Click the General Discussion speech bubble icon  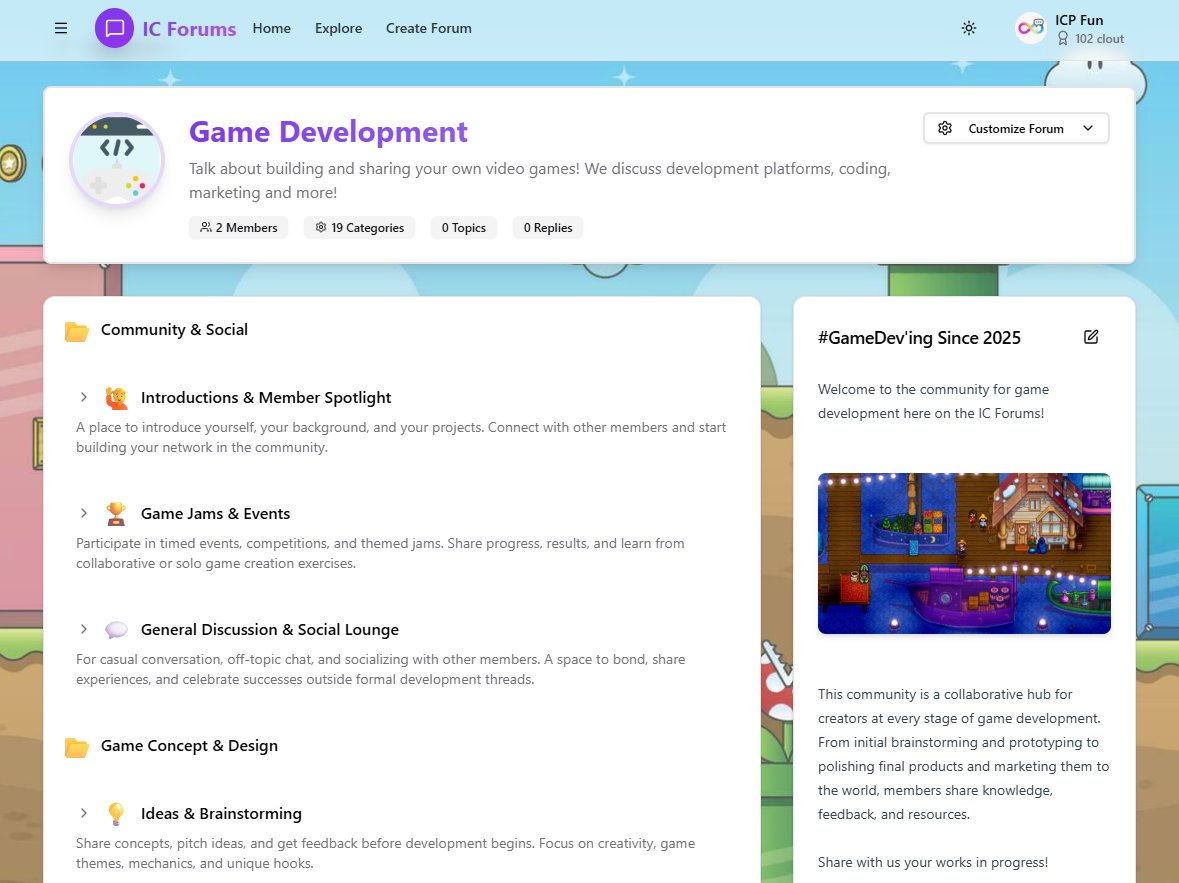point(117,629)
